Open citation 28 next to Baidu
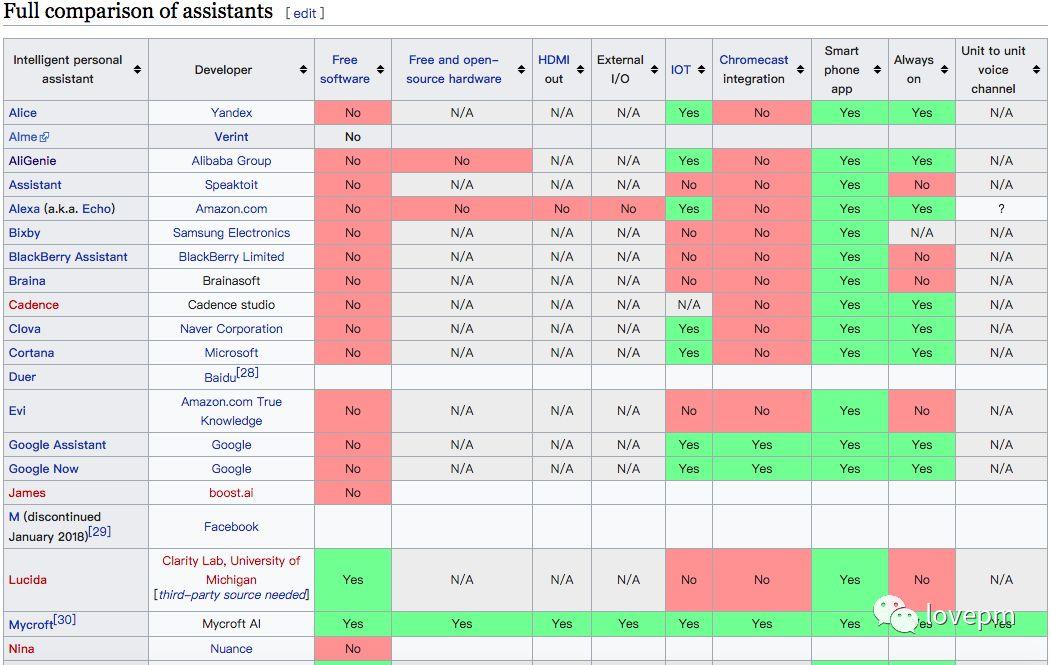The height and width of the screenshot is (665, 1051). (x=248, y=372)
